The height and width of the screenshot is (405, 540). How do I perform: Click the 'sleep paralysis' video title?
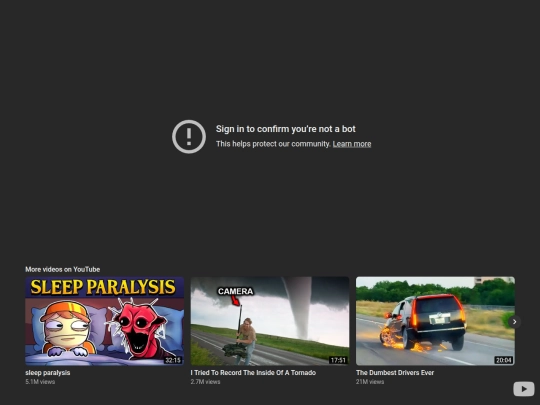tap(48, 373)
